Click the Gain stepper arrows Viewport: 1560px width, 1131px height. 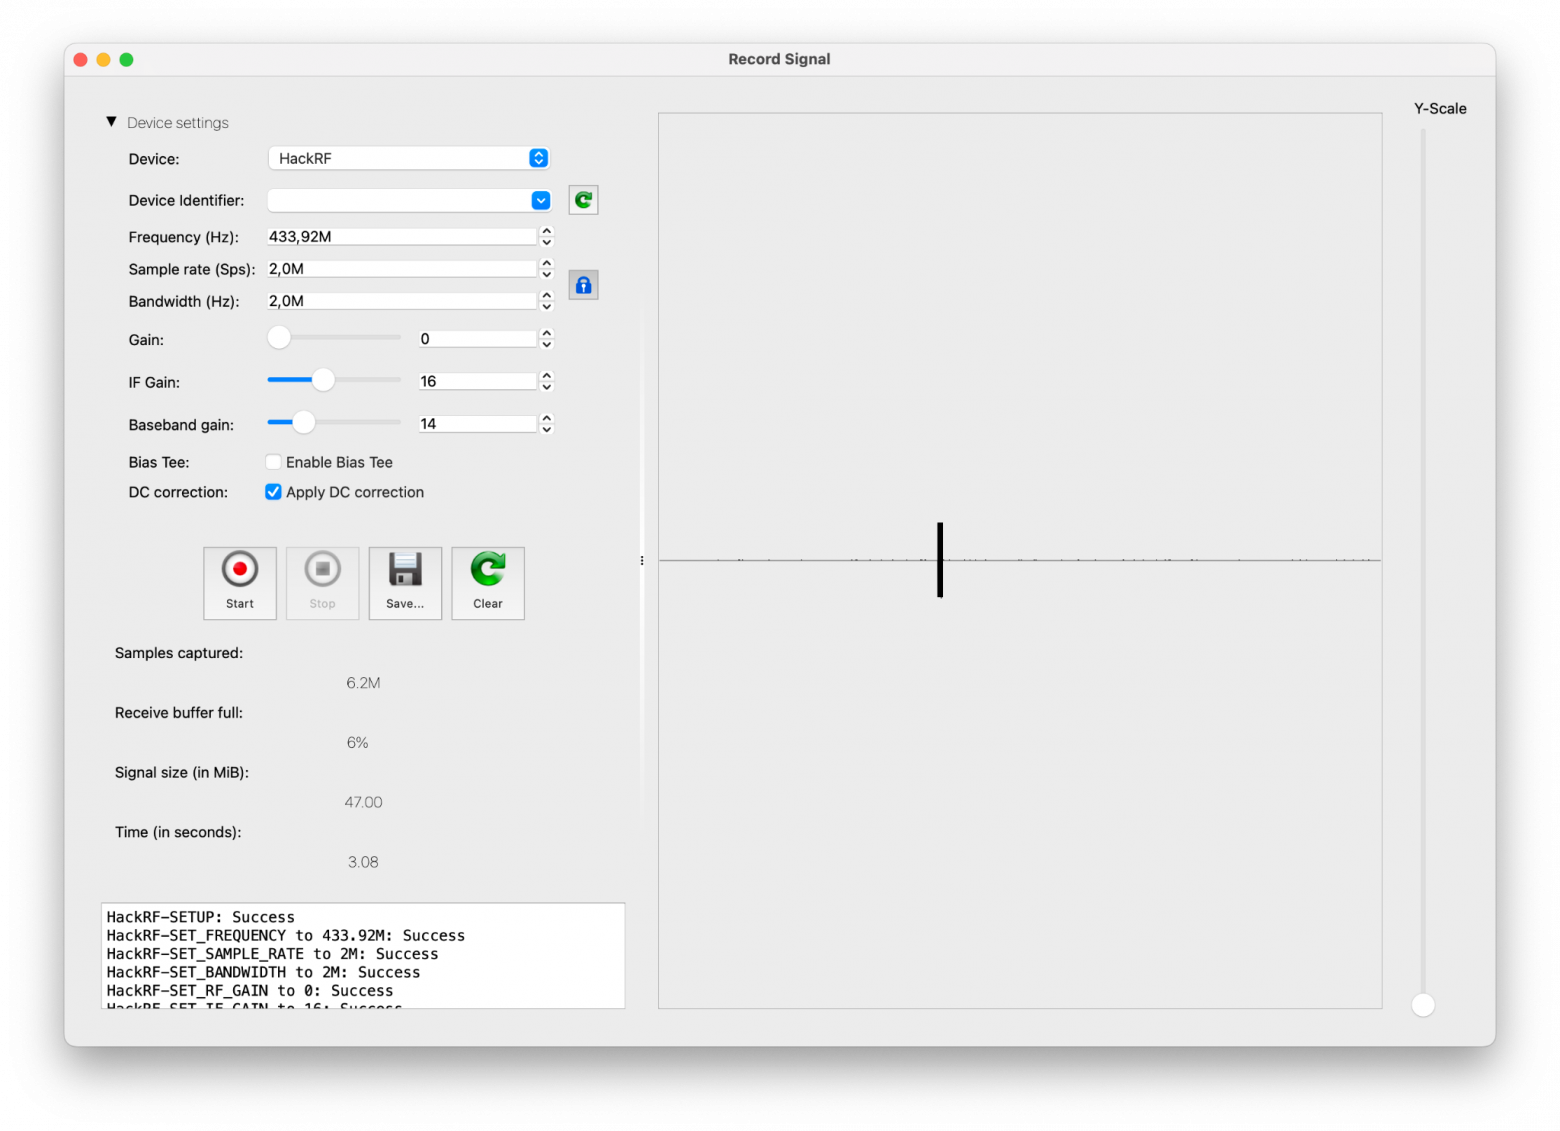click(546, 339)
